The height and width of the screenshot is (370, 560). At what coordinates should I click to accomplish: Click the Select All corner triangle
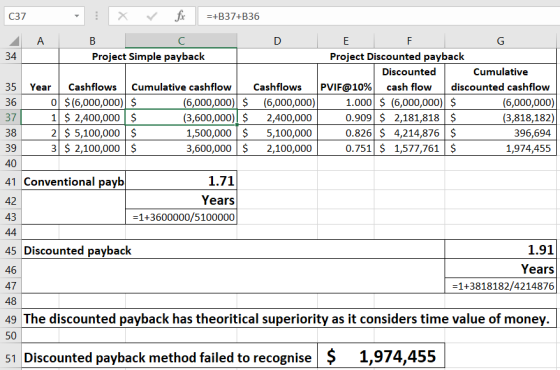(14, 41)
